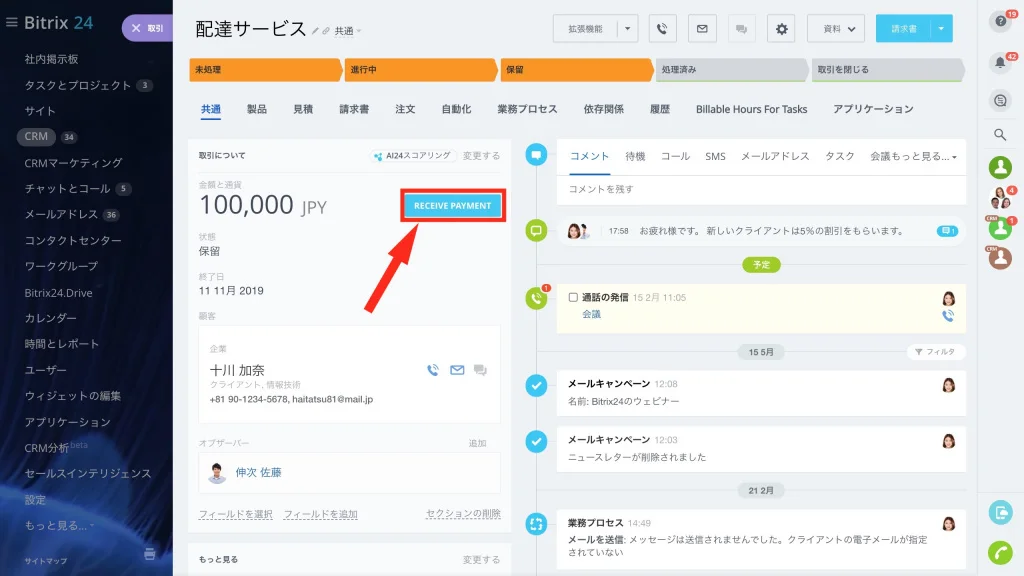Open the Billable Hours For Tasks tab
1024x576 pixels.
751,109
